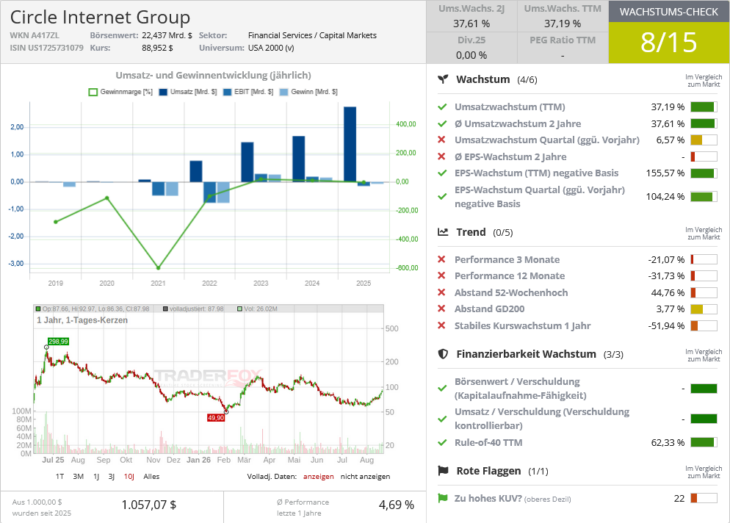Image resolution: width=730 pixels, height=523 pixels.
Task: Click the Rote Flaggen black flag icon
Action: [443, 471]
